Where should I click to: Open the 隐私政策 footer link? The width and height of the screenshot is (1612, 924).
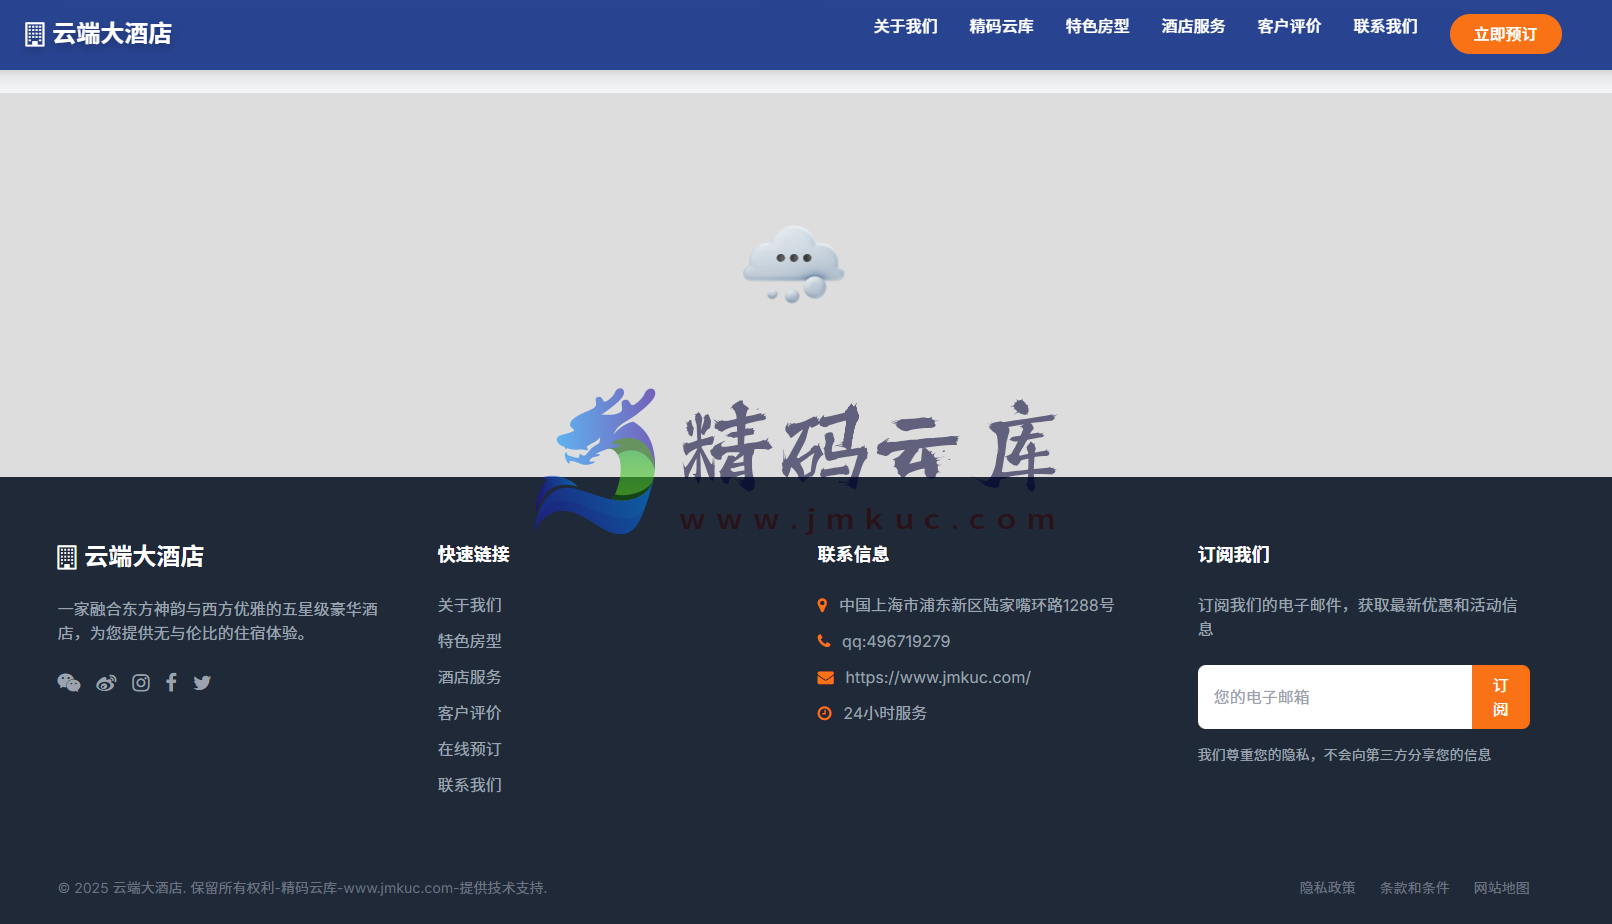coord(1328,888)
